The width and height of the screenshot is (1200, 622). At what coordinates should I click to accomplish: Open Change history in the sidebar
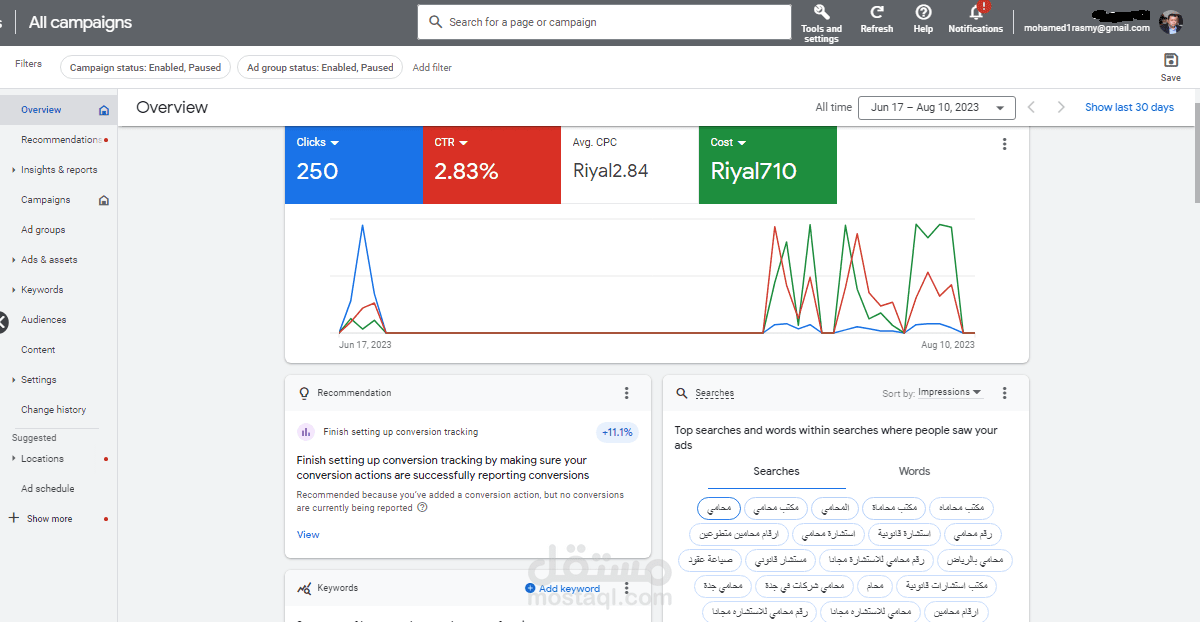54,410
